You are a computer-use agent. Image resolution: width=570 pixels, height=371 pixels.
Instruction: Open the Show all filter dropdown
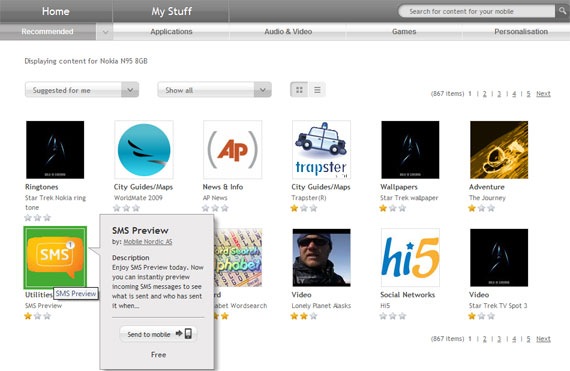[214, 90]
